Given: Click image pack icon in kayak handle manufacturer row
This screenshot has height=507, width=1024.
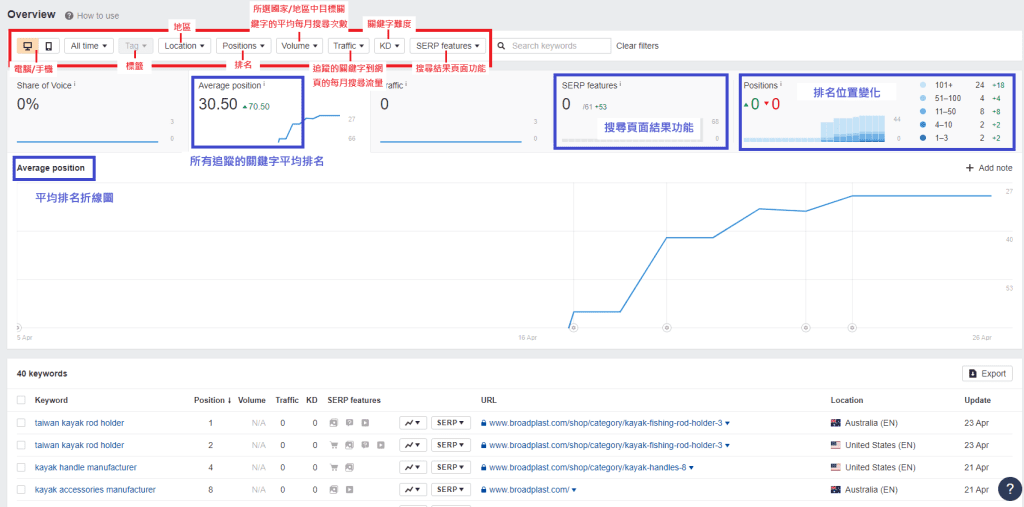Looking at the screenshot, I should tap(349, 467).
